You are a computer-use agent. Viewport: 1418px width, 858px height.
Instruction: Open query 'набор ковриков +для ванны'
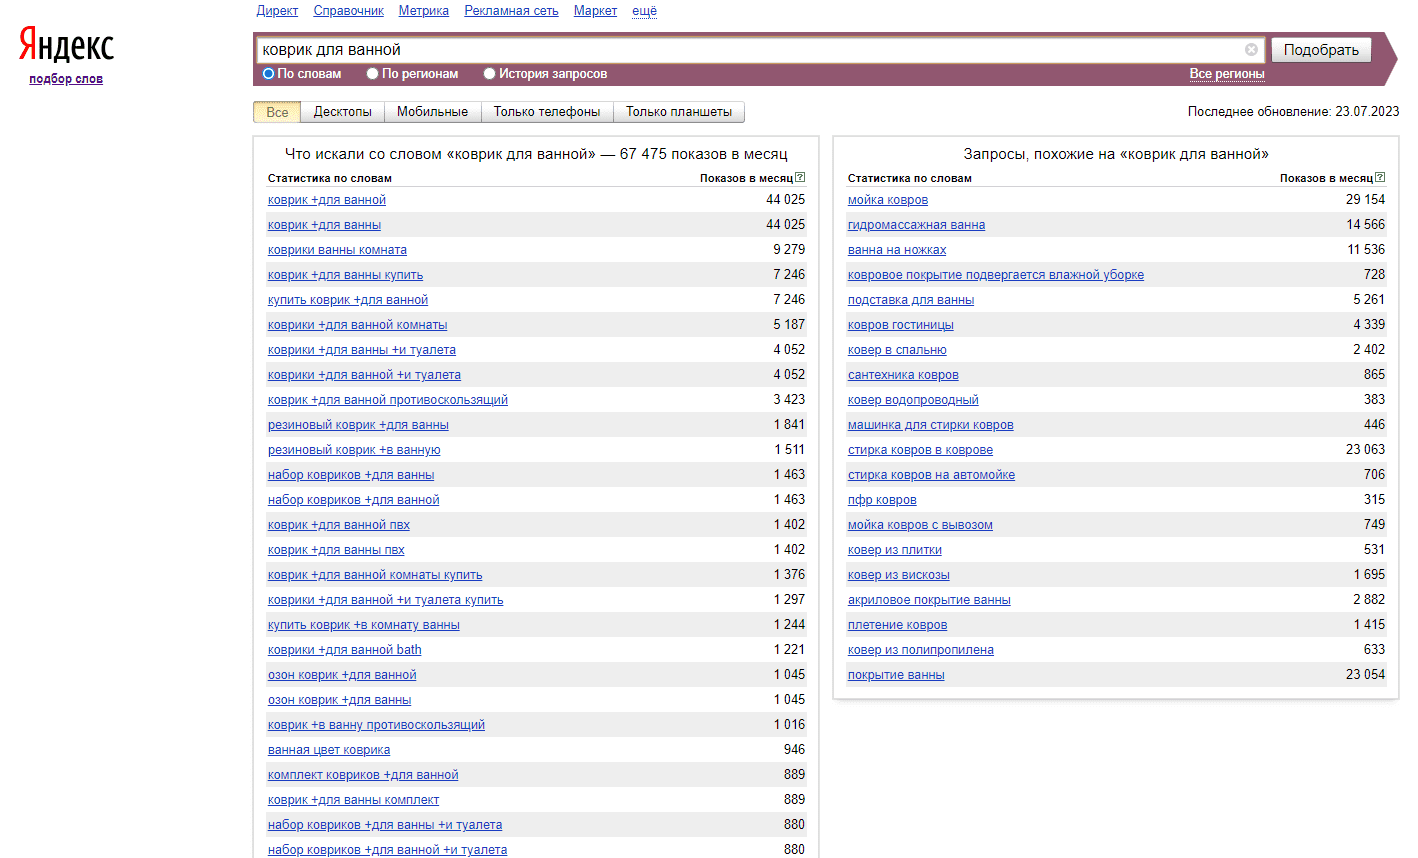tap(351, 475)
